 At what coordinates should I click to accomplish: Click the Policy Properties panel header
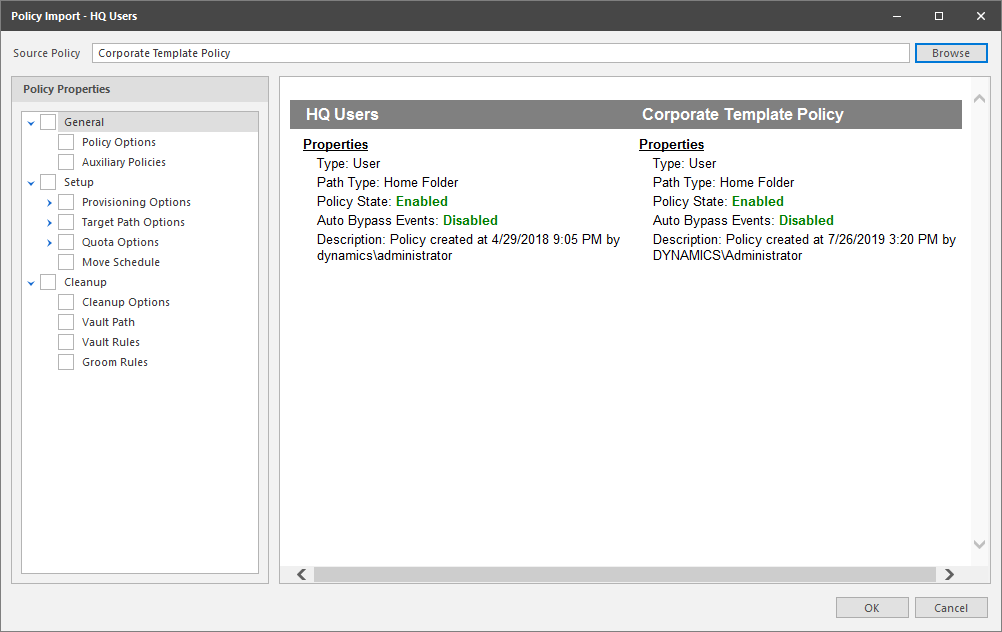click(x=140, y=89)
